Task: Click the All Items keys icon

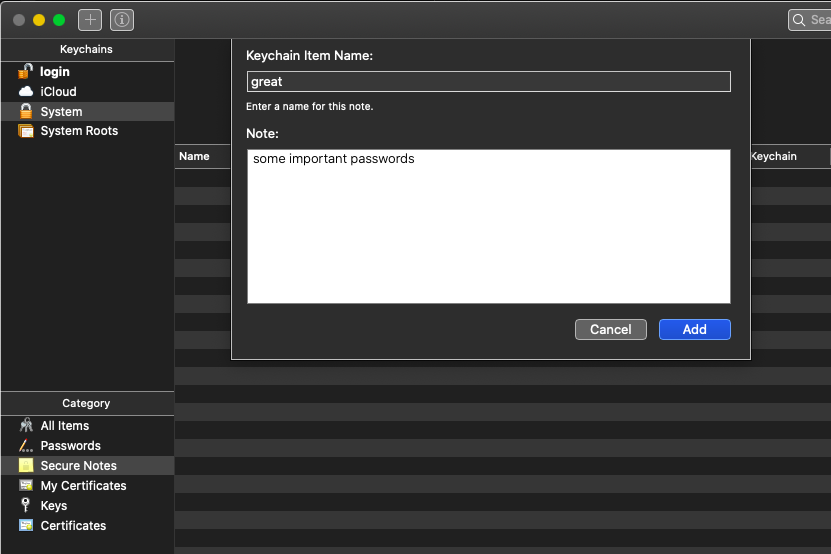Action: 25,425
